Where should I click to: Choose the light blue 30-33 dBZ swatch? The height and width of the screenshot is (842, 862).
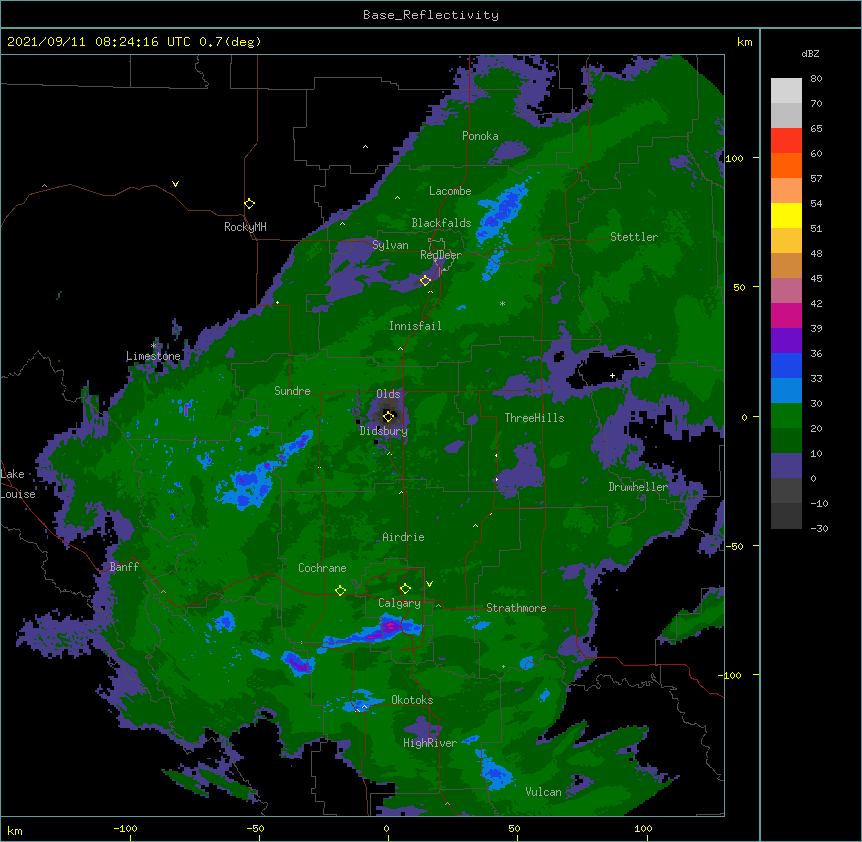(786, 391)
